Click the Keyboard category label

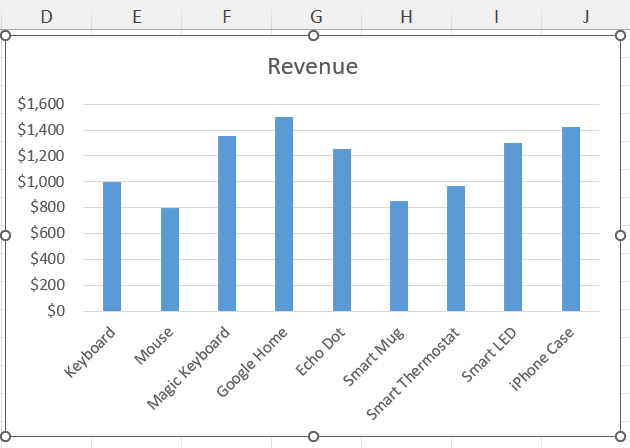(x=90, y=352)
